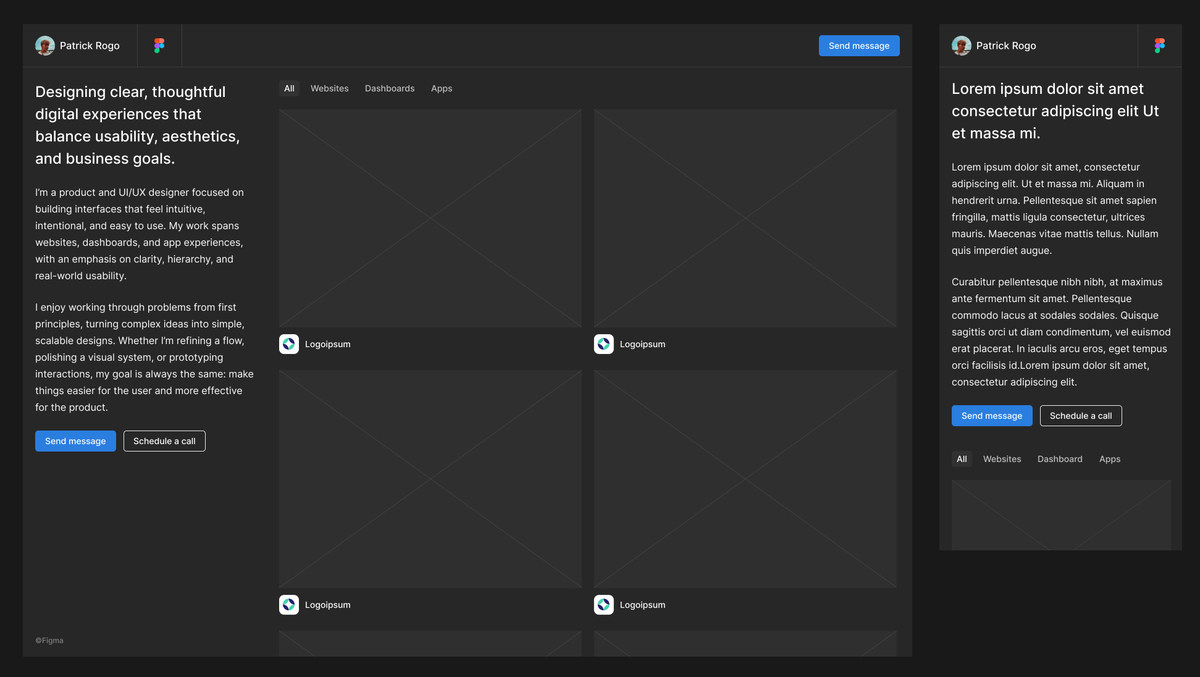
Task: Switch to Websites tab in mobile frame
Action: [1002, 459]
